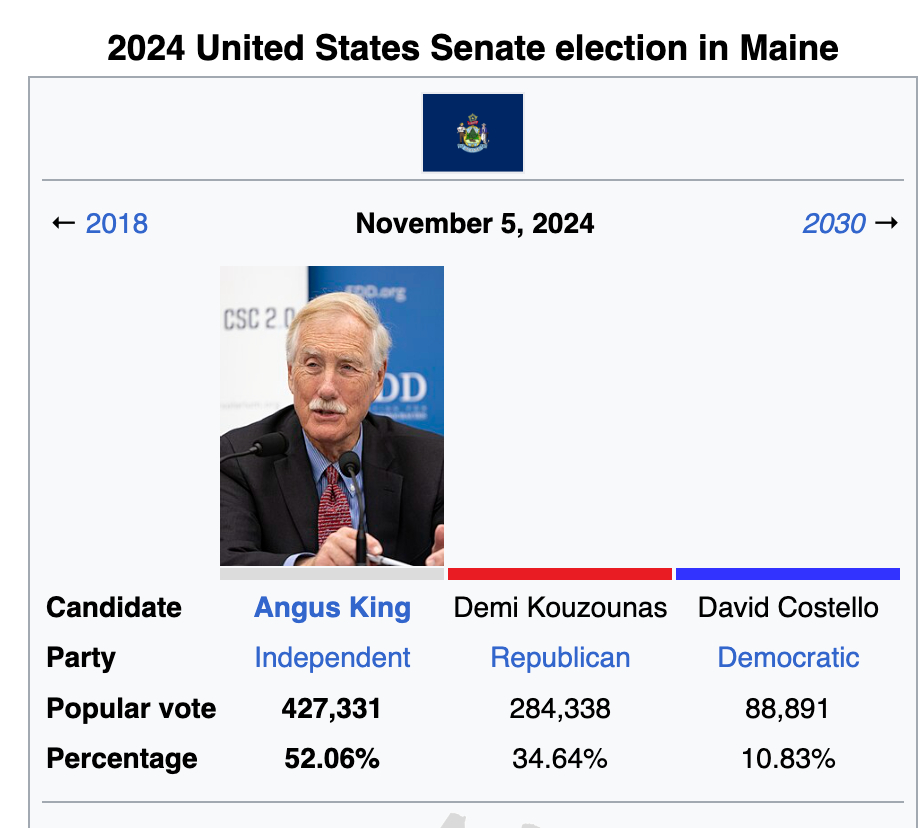The height and width of the screenshot is (828, 920).
Task: Click the David Costello candidate name
Action: pos(788,608)
